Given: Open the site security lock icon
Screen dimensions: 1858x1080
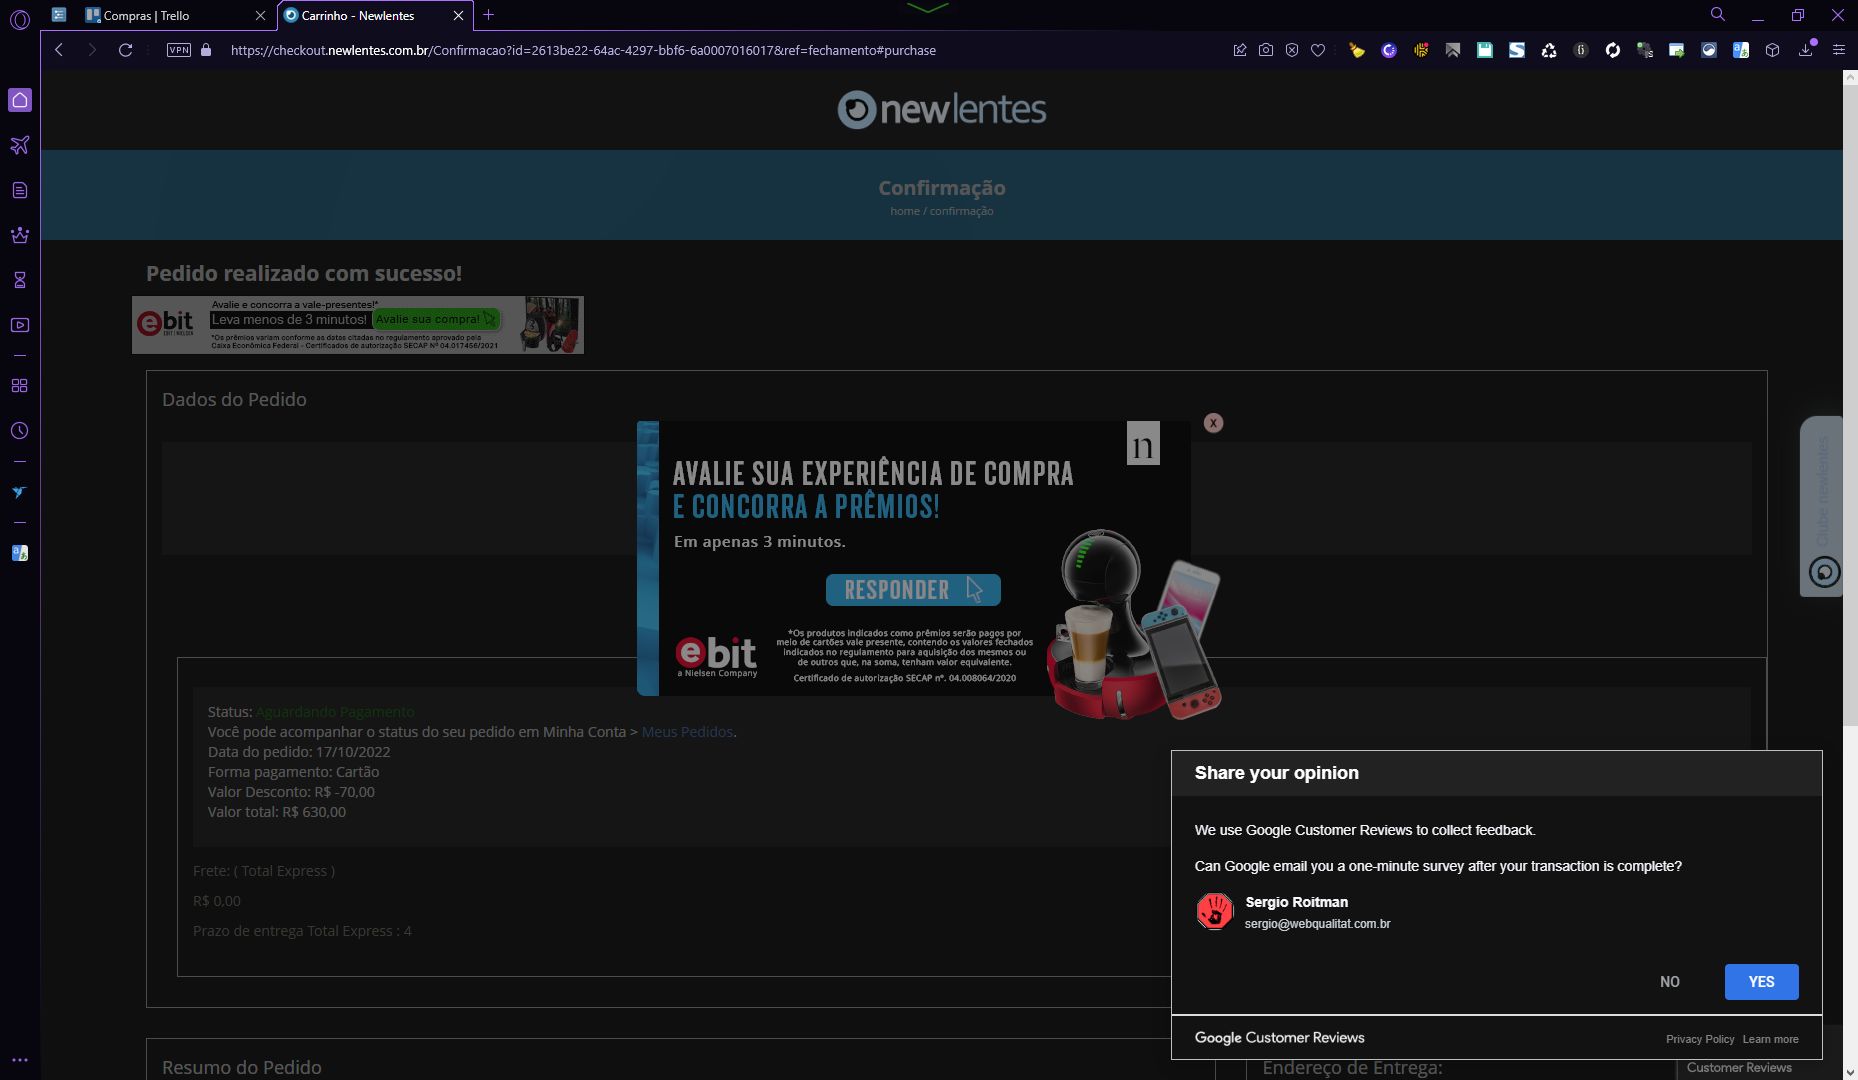Looking at the screenshot, I should pyautogui.click(x=206, y=50).
